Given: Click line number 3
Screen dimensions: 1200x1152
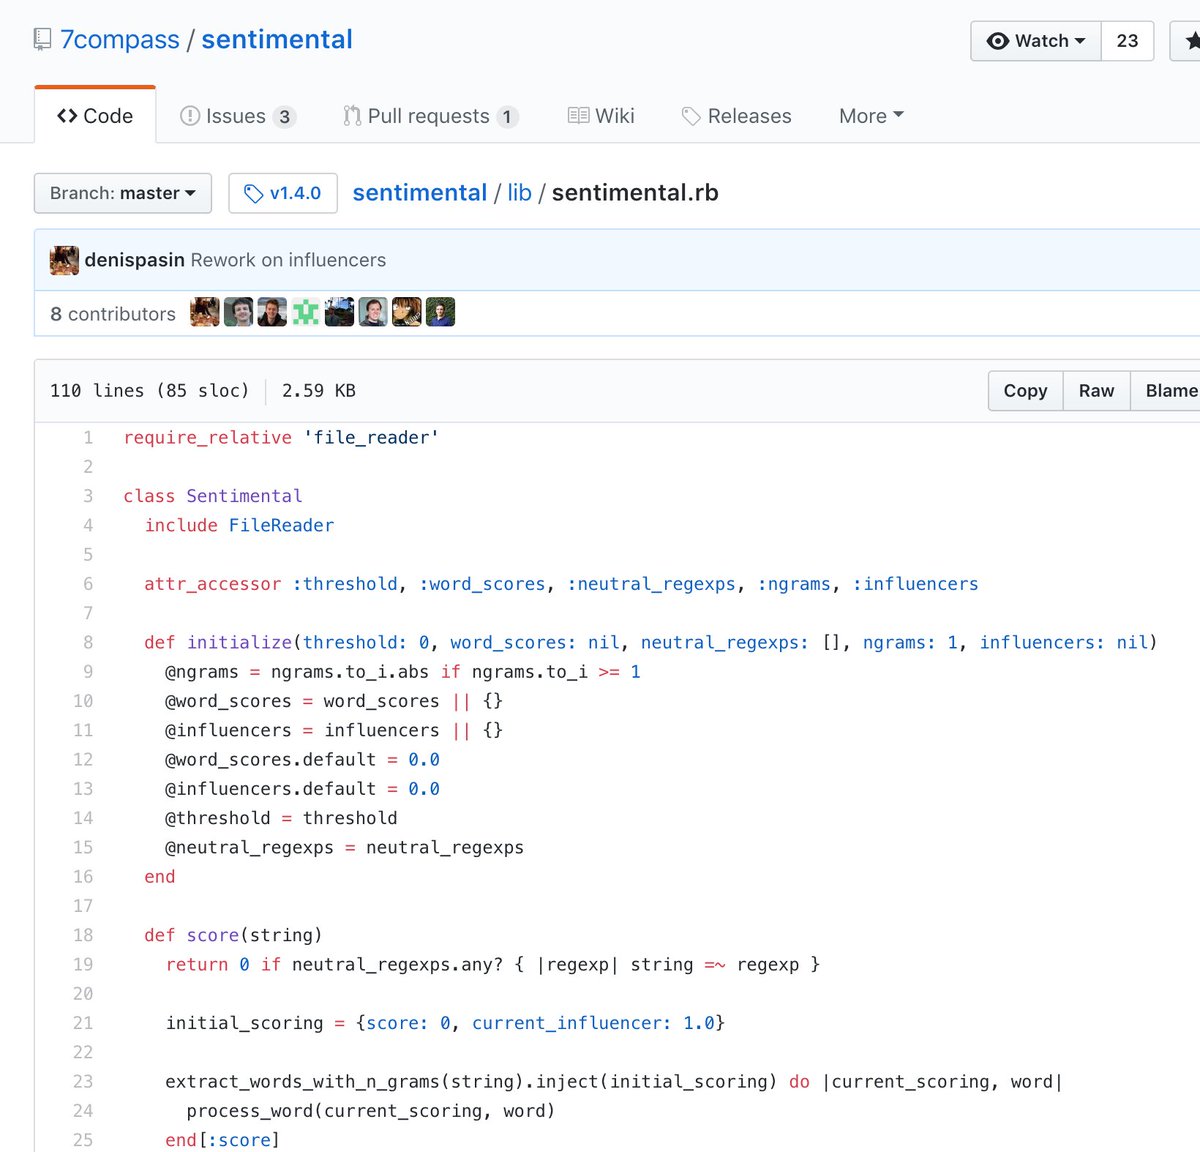Looking at the screenshot, I should 88,496.
